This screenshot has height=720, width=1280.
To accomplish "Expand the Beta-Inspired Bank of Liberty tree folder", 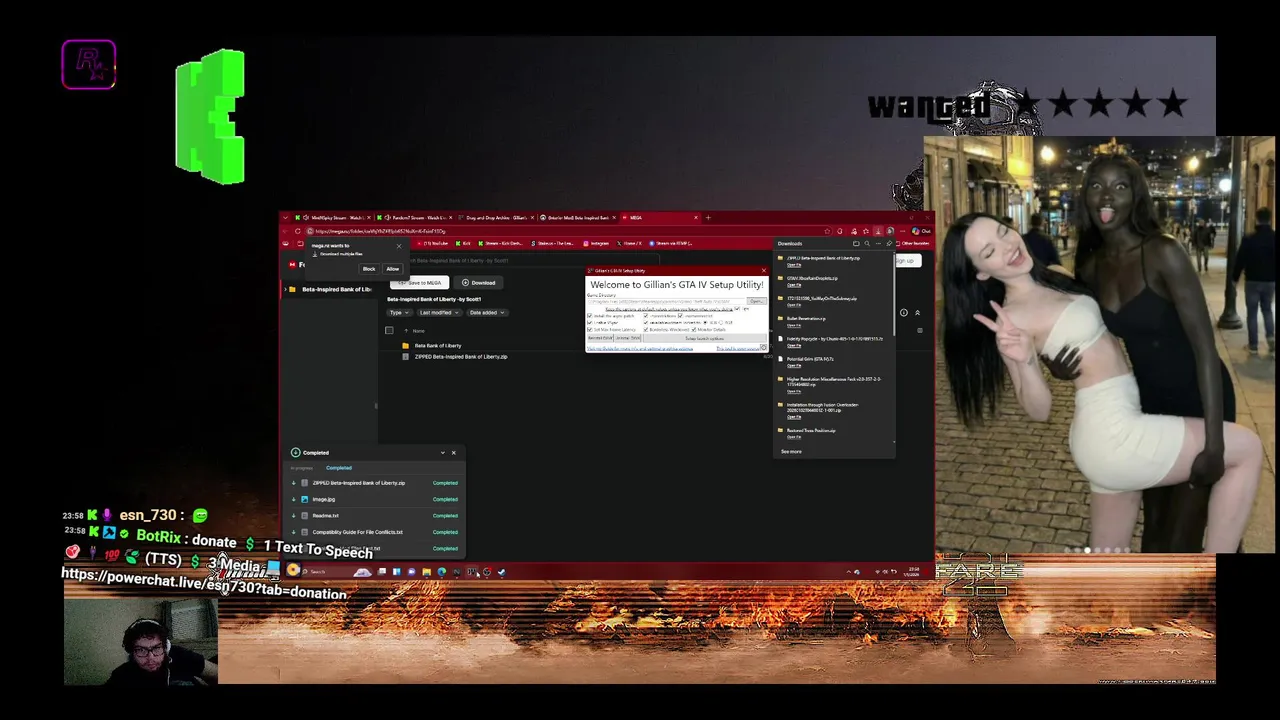I will (x=286, y=289).
